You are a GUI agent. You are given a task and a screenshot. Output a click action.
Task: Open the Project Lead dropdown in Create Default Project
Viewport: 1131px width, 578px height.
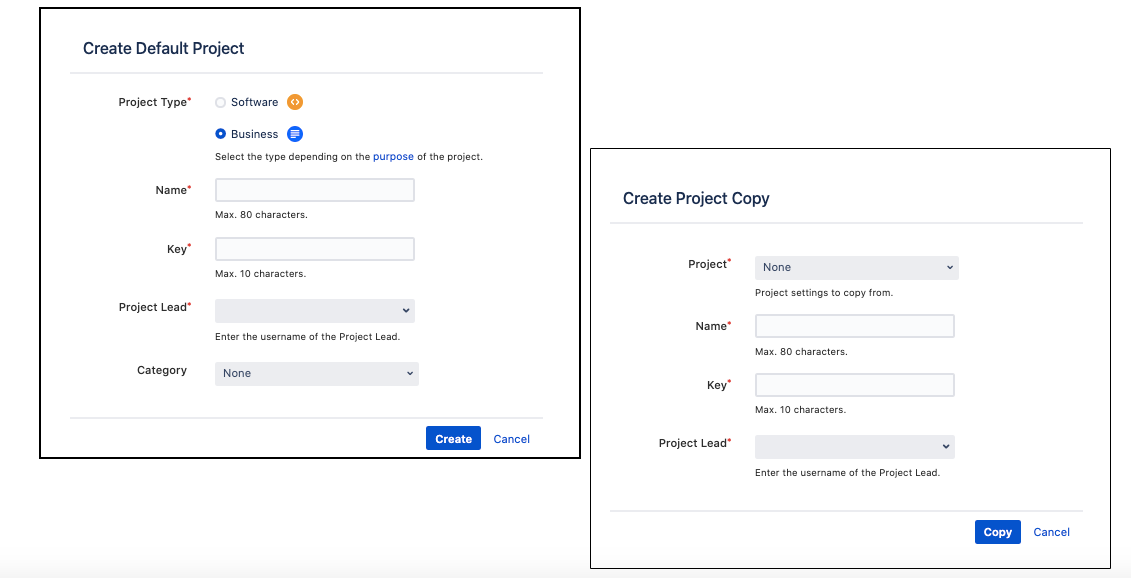pos(314,311)
